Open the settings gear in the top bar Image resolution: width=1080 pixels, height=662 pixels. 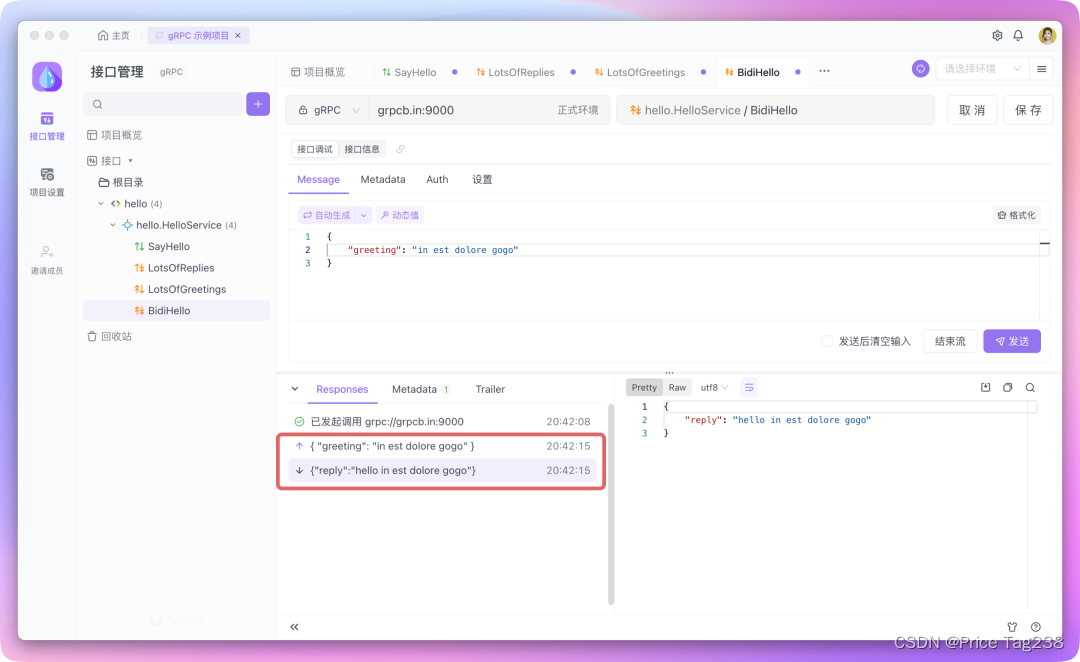tap(997, 34)
